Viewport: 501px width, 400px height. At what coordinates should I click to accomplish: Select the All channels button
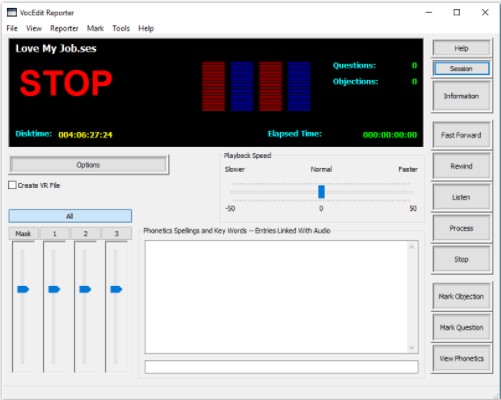(70, 216)
